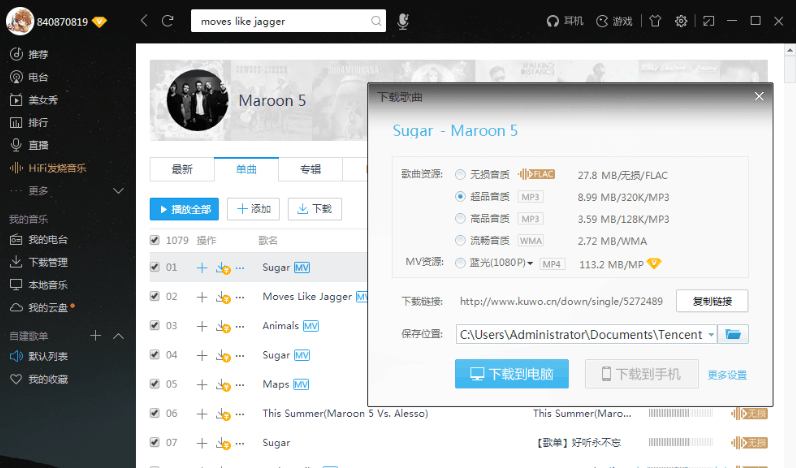Open 蓝光(1080P) resolution dropdown arrow
The height and width of the screenshot is (468, 796).
pyautogui.click(x=530, y=263)
